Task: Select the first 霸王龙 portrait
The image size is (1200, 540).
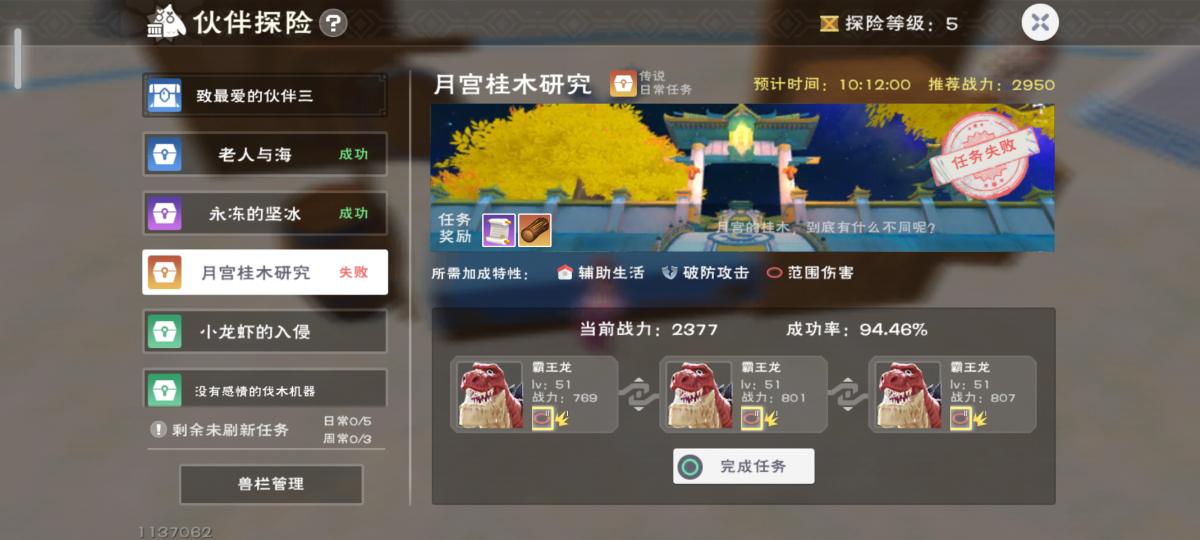Action: coord(490,395)
